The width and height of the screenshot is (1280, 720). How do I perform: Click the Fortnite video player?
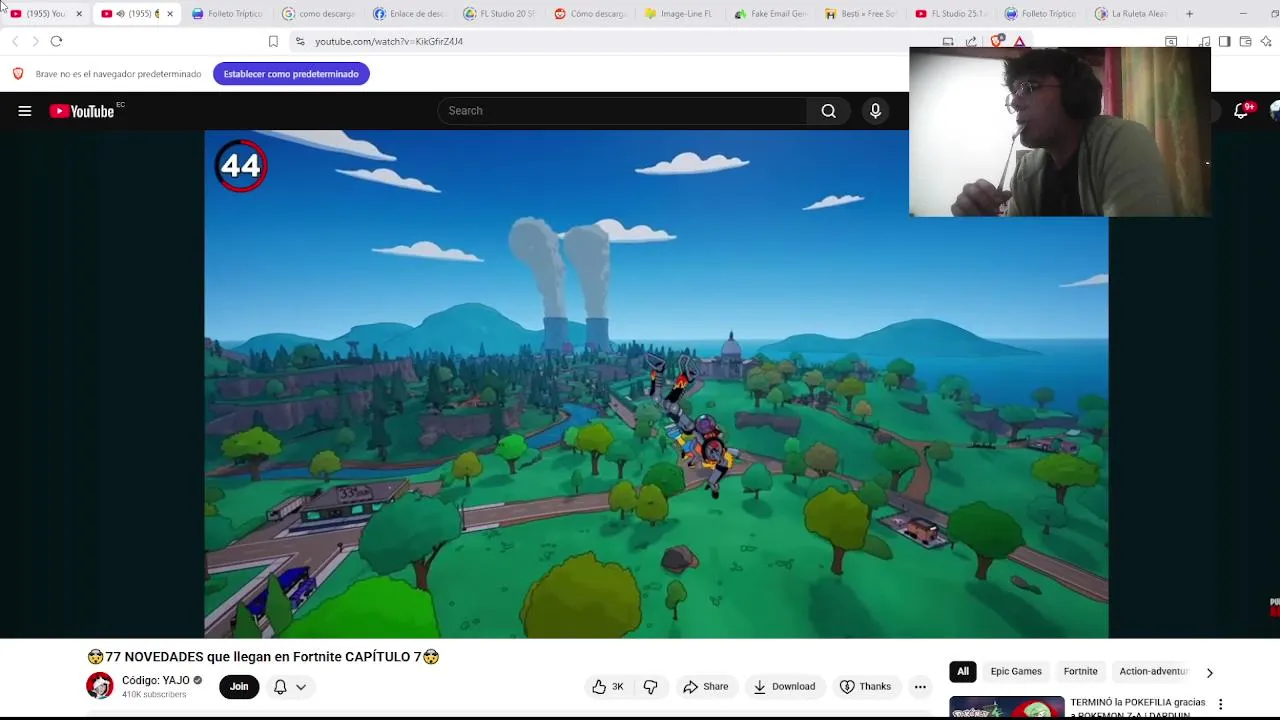tap(656, 384)
